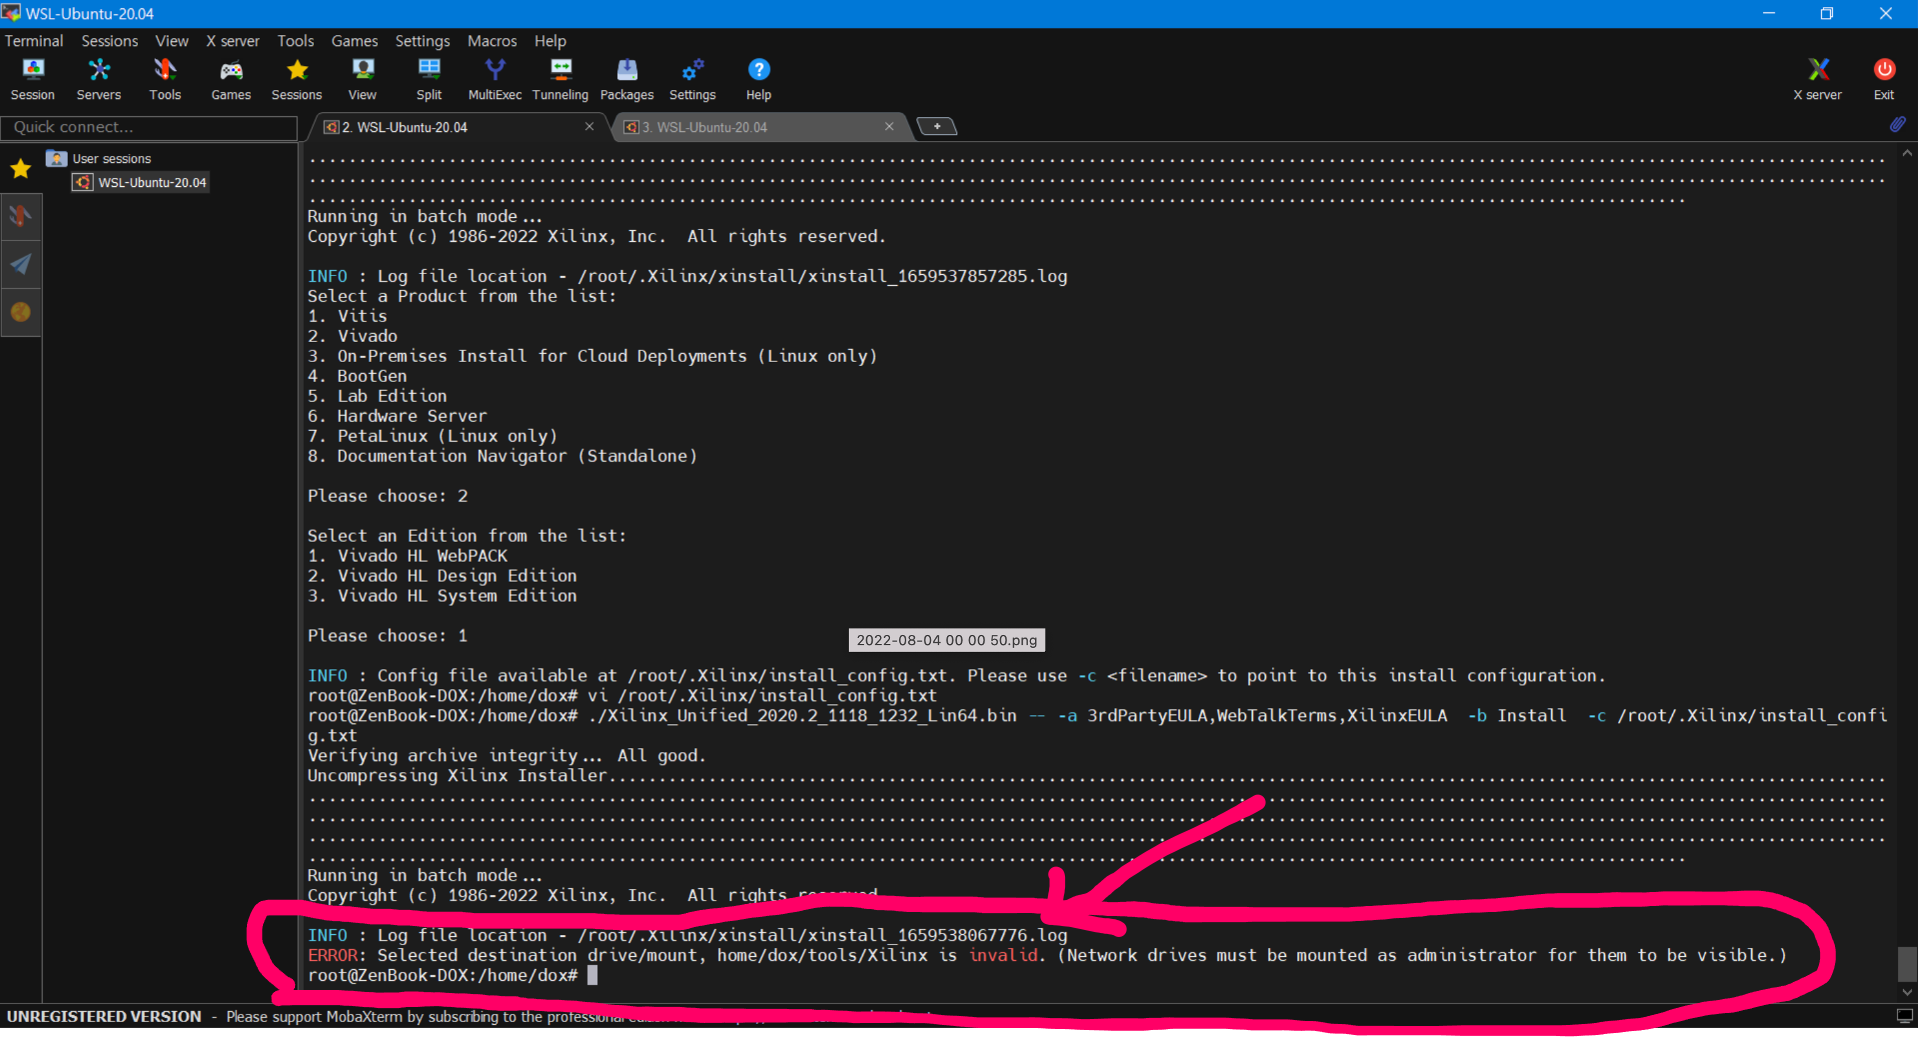Click the red Exit power icon
The height and width of the screenshot is (1046, 1920).
pos(1884,79)
